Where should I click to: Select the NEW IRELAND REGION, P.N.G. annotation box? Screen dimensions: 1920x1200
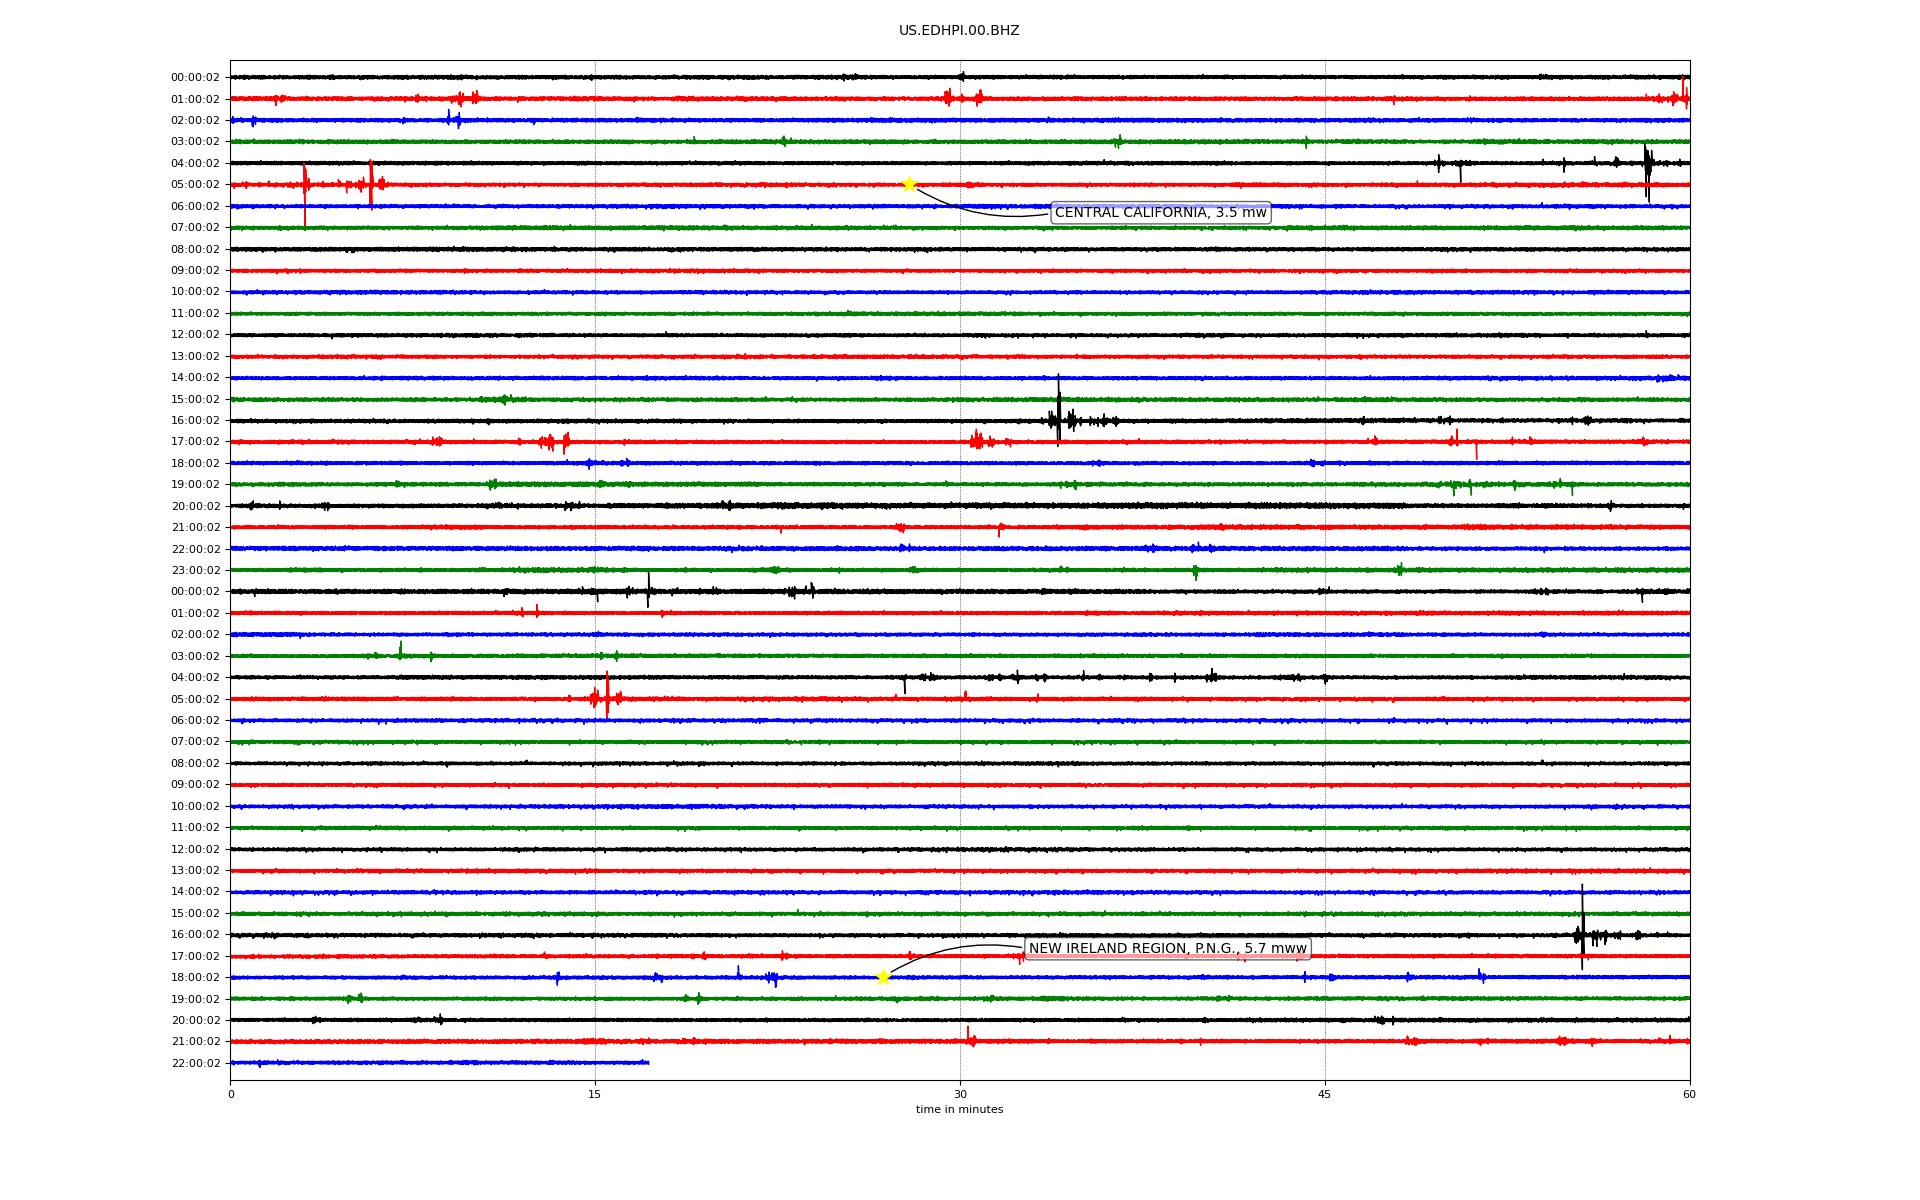tap(1167, 948)
